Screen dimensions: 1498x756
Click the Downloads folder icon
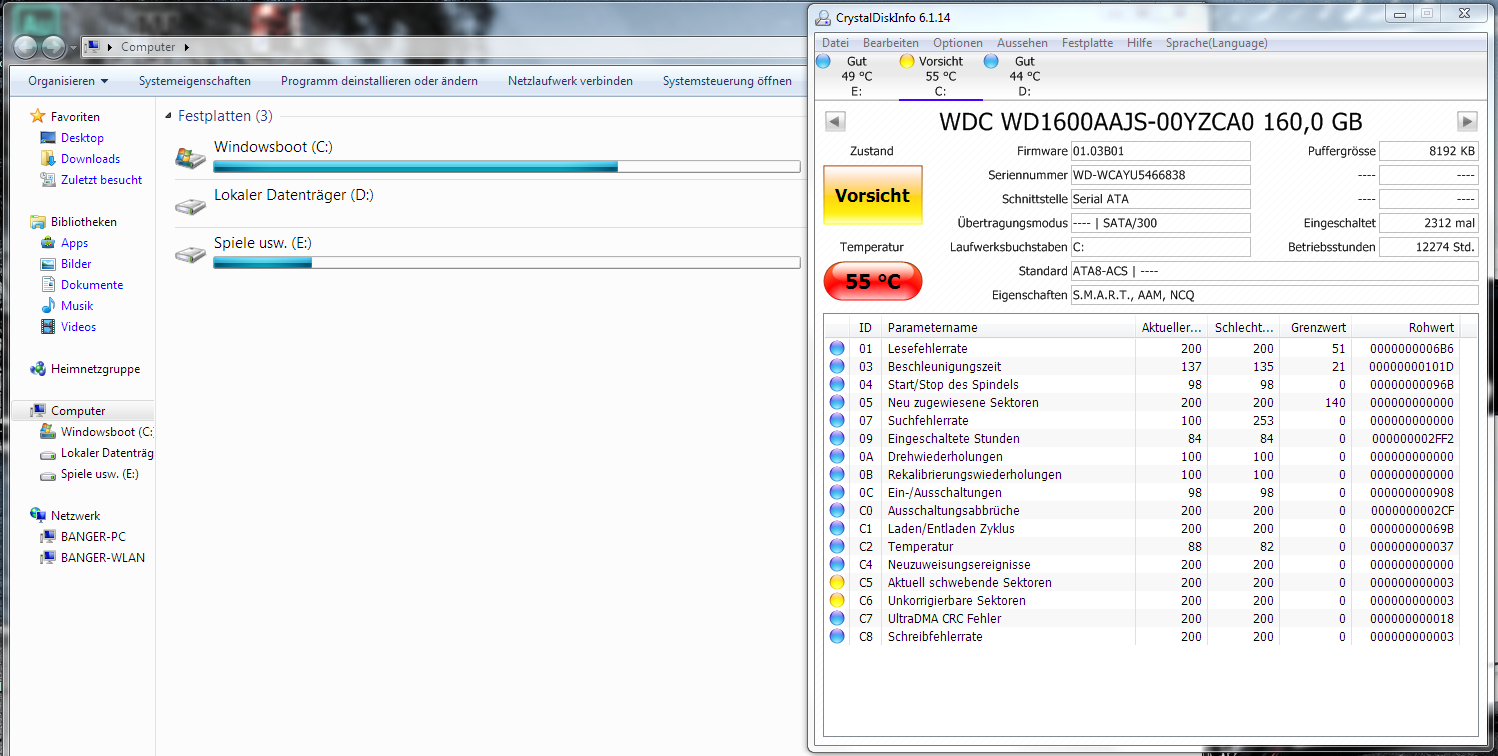click(x=48, y=159)
